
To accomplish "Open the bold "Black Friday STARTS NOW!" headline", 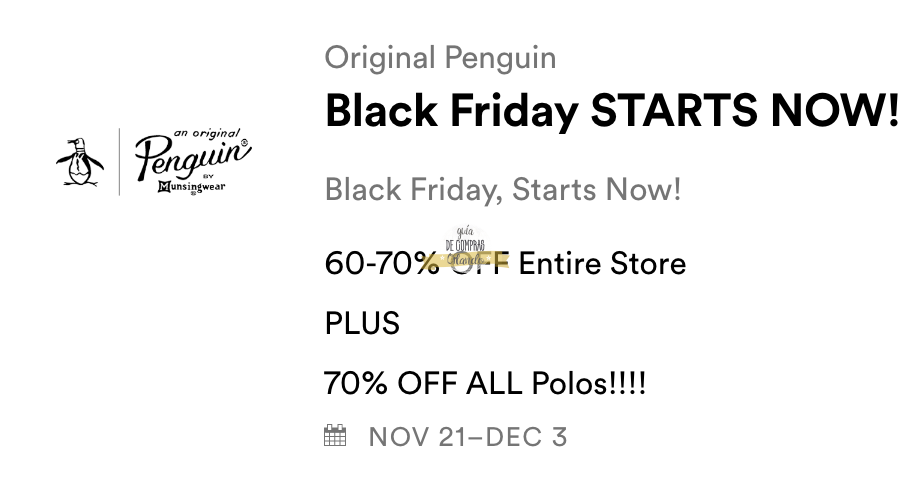I will pyautogui.click(x=612, y=111).
